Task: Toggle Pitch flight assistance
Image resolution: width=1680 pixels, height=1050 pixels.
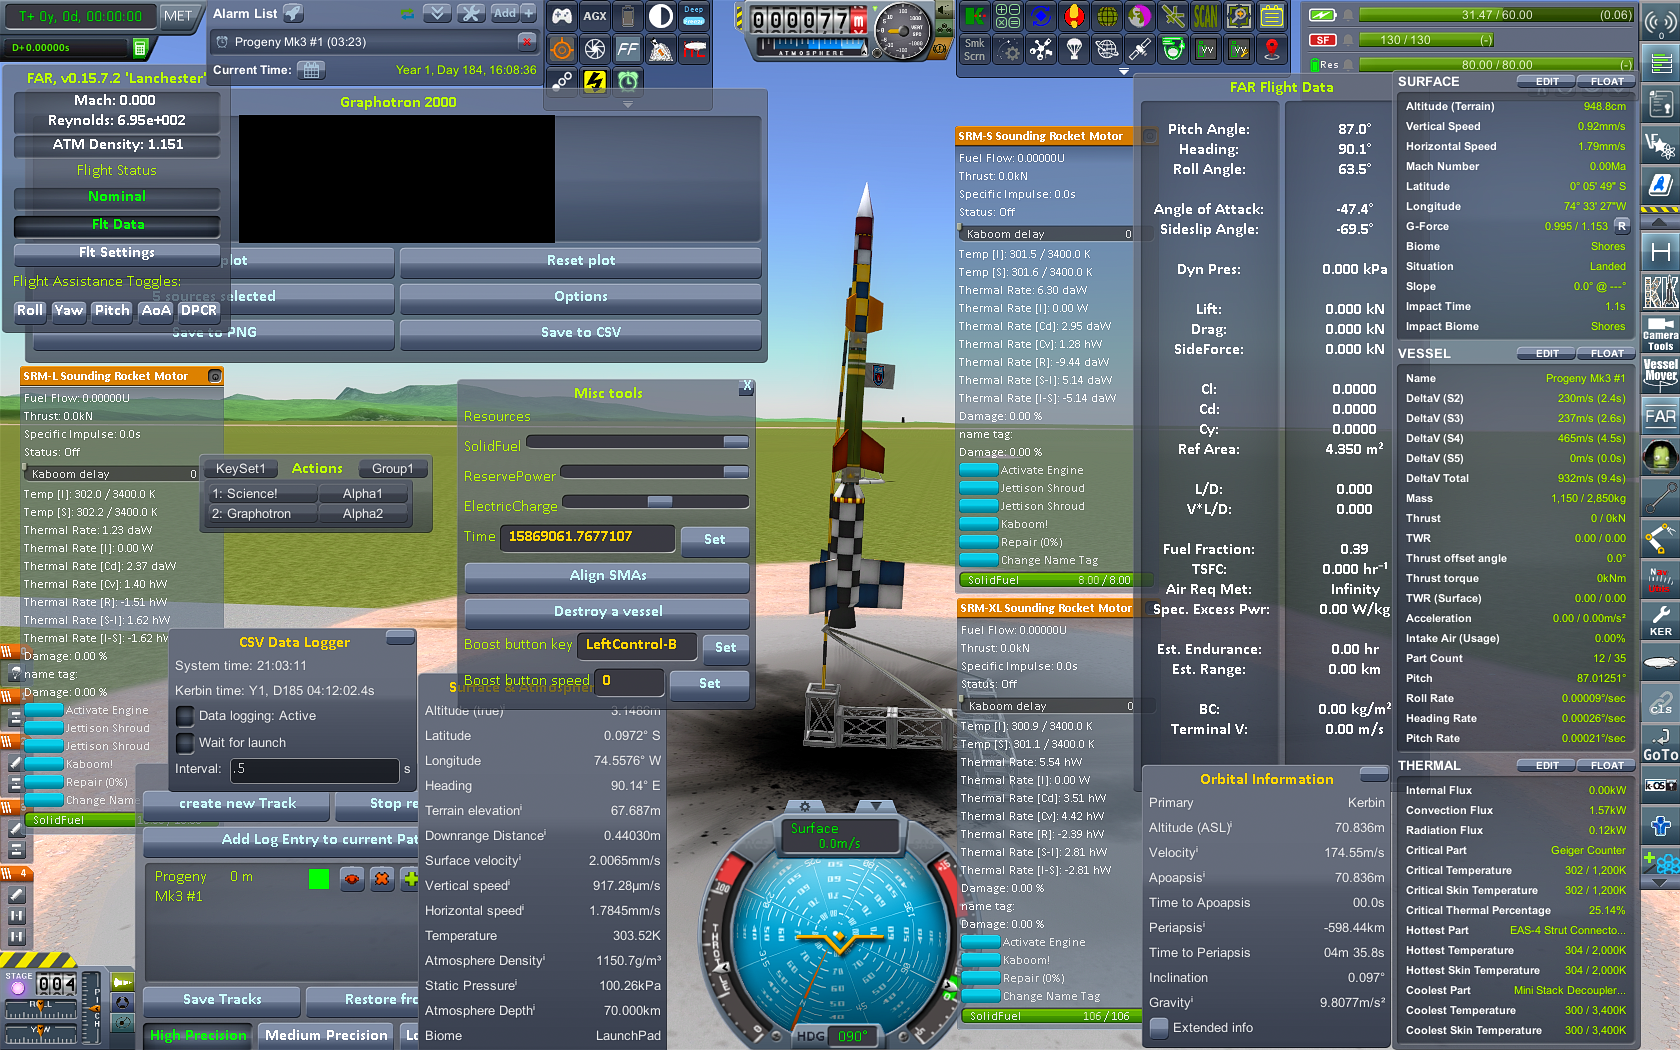Action: (x=112, y=310)
